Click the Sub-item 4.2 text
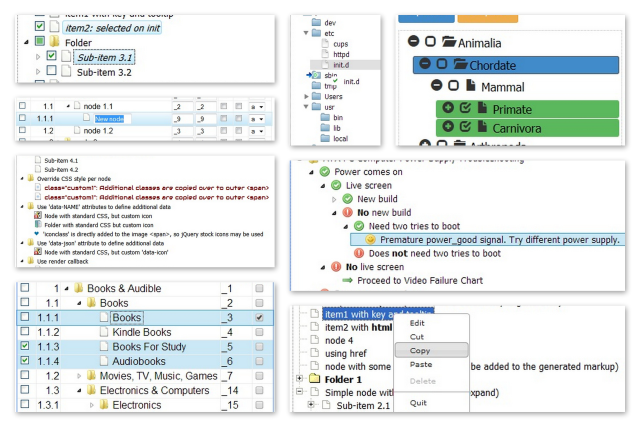This screenshot has height=427, width=640. point(61,169)
